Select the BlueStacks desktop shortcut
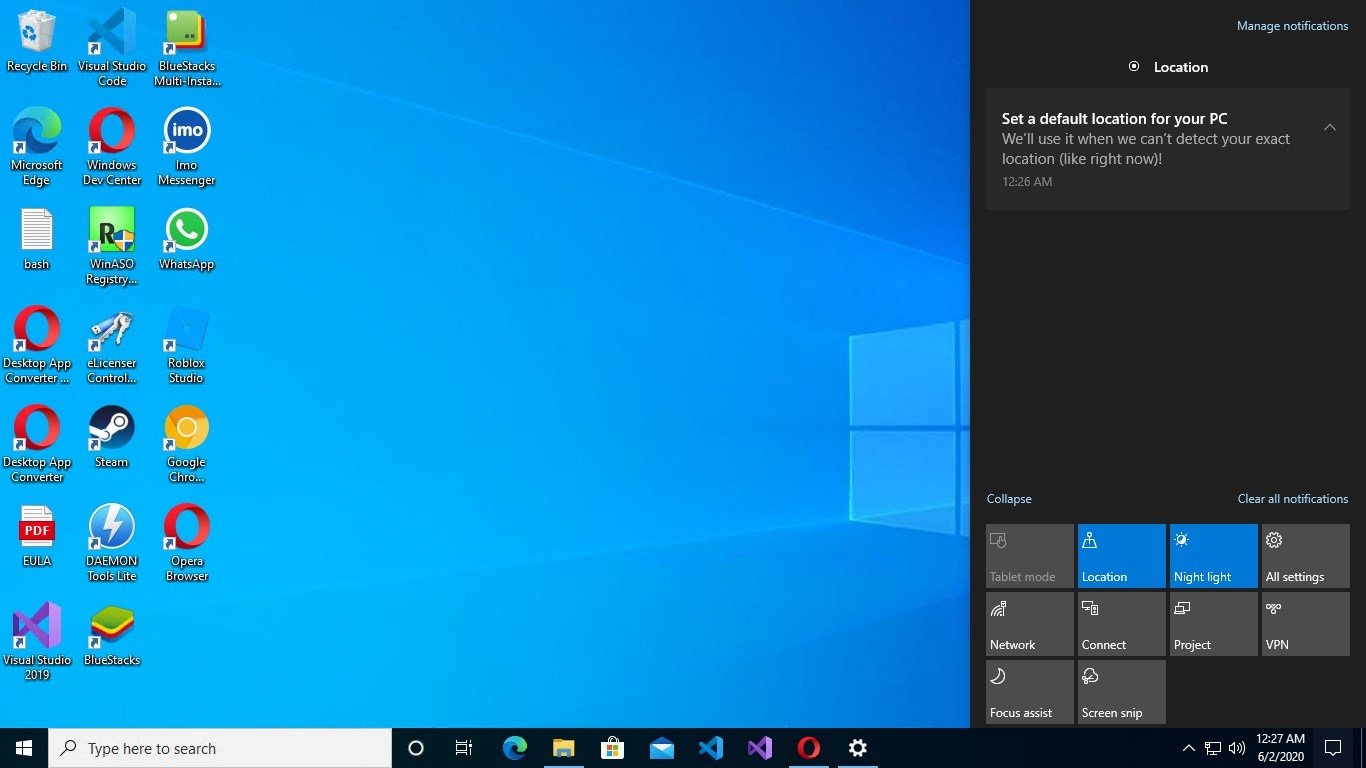 click(x=112, y=635)
